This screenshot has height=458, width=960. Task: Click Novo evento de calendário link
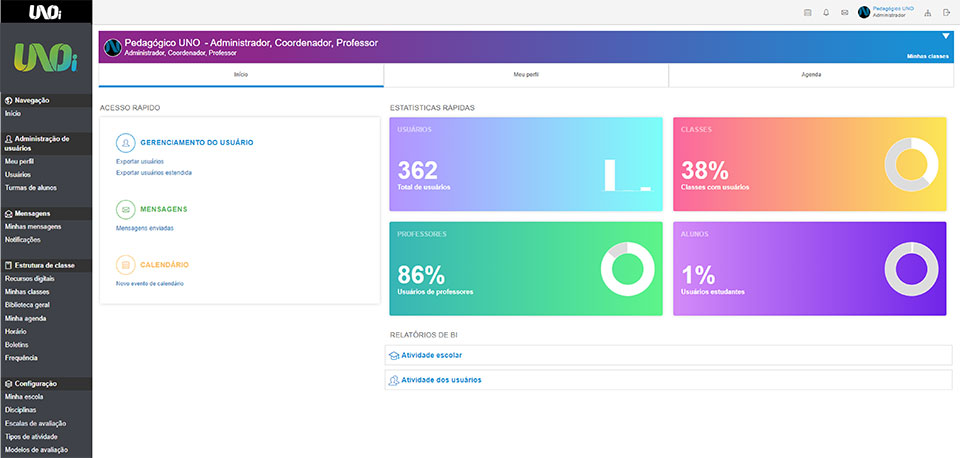pos(149,284)
